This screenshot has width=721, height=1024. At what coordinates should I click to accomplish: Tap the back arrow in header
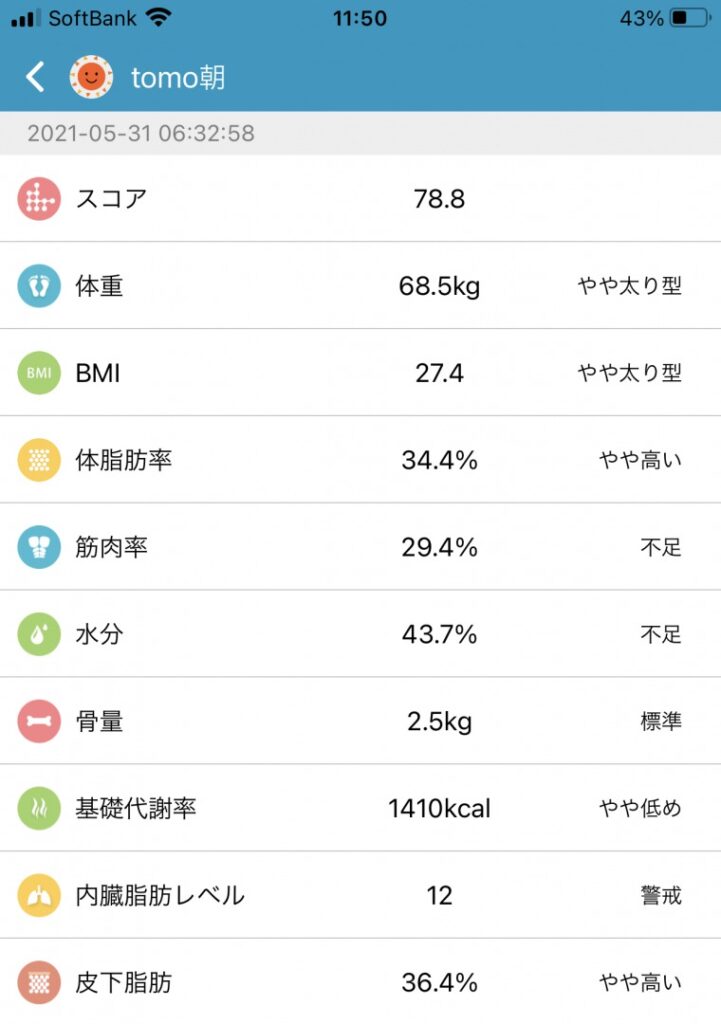tap(35, 77)
